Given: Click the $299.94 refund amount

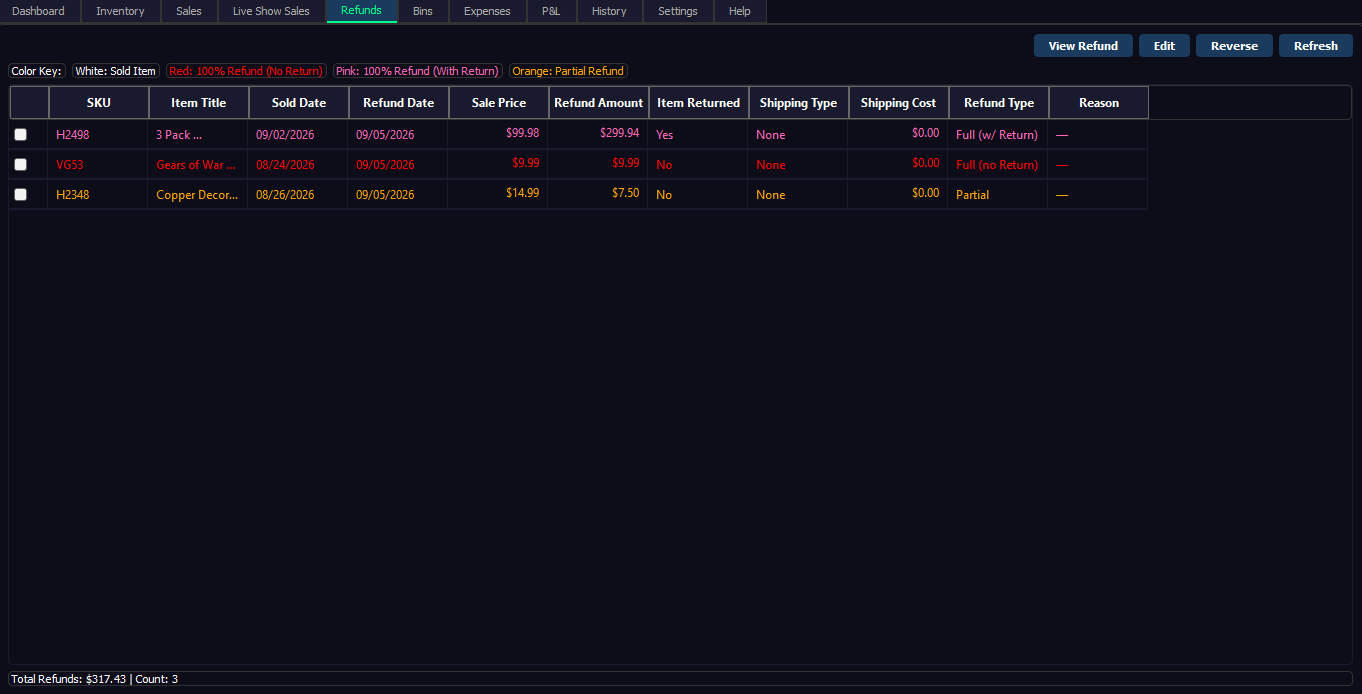Looking at the screenshot, I should [620, 133].
